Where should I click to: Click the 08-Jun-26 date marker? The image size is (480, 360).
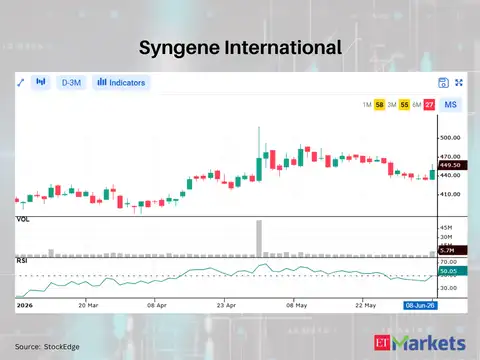420,305
